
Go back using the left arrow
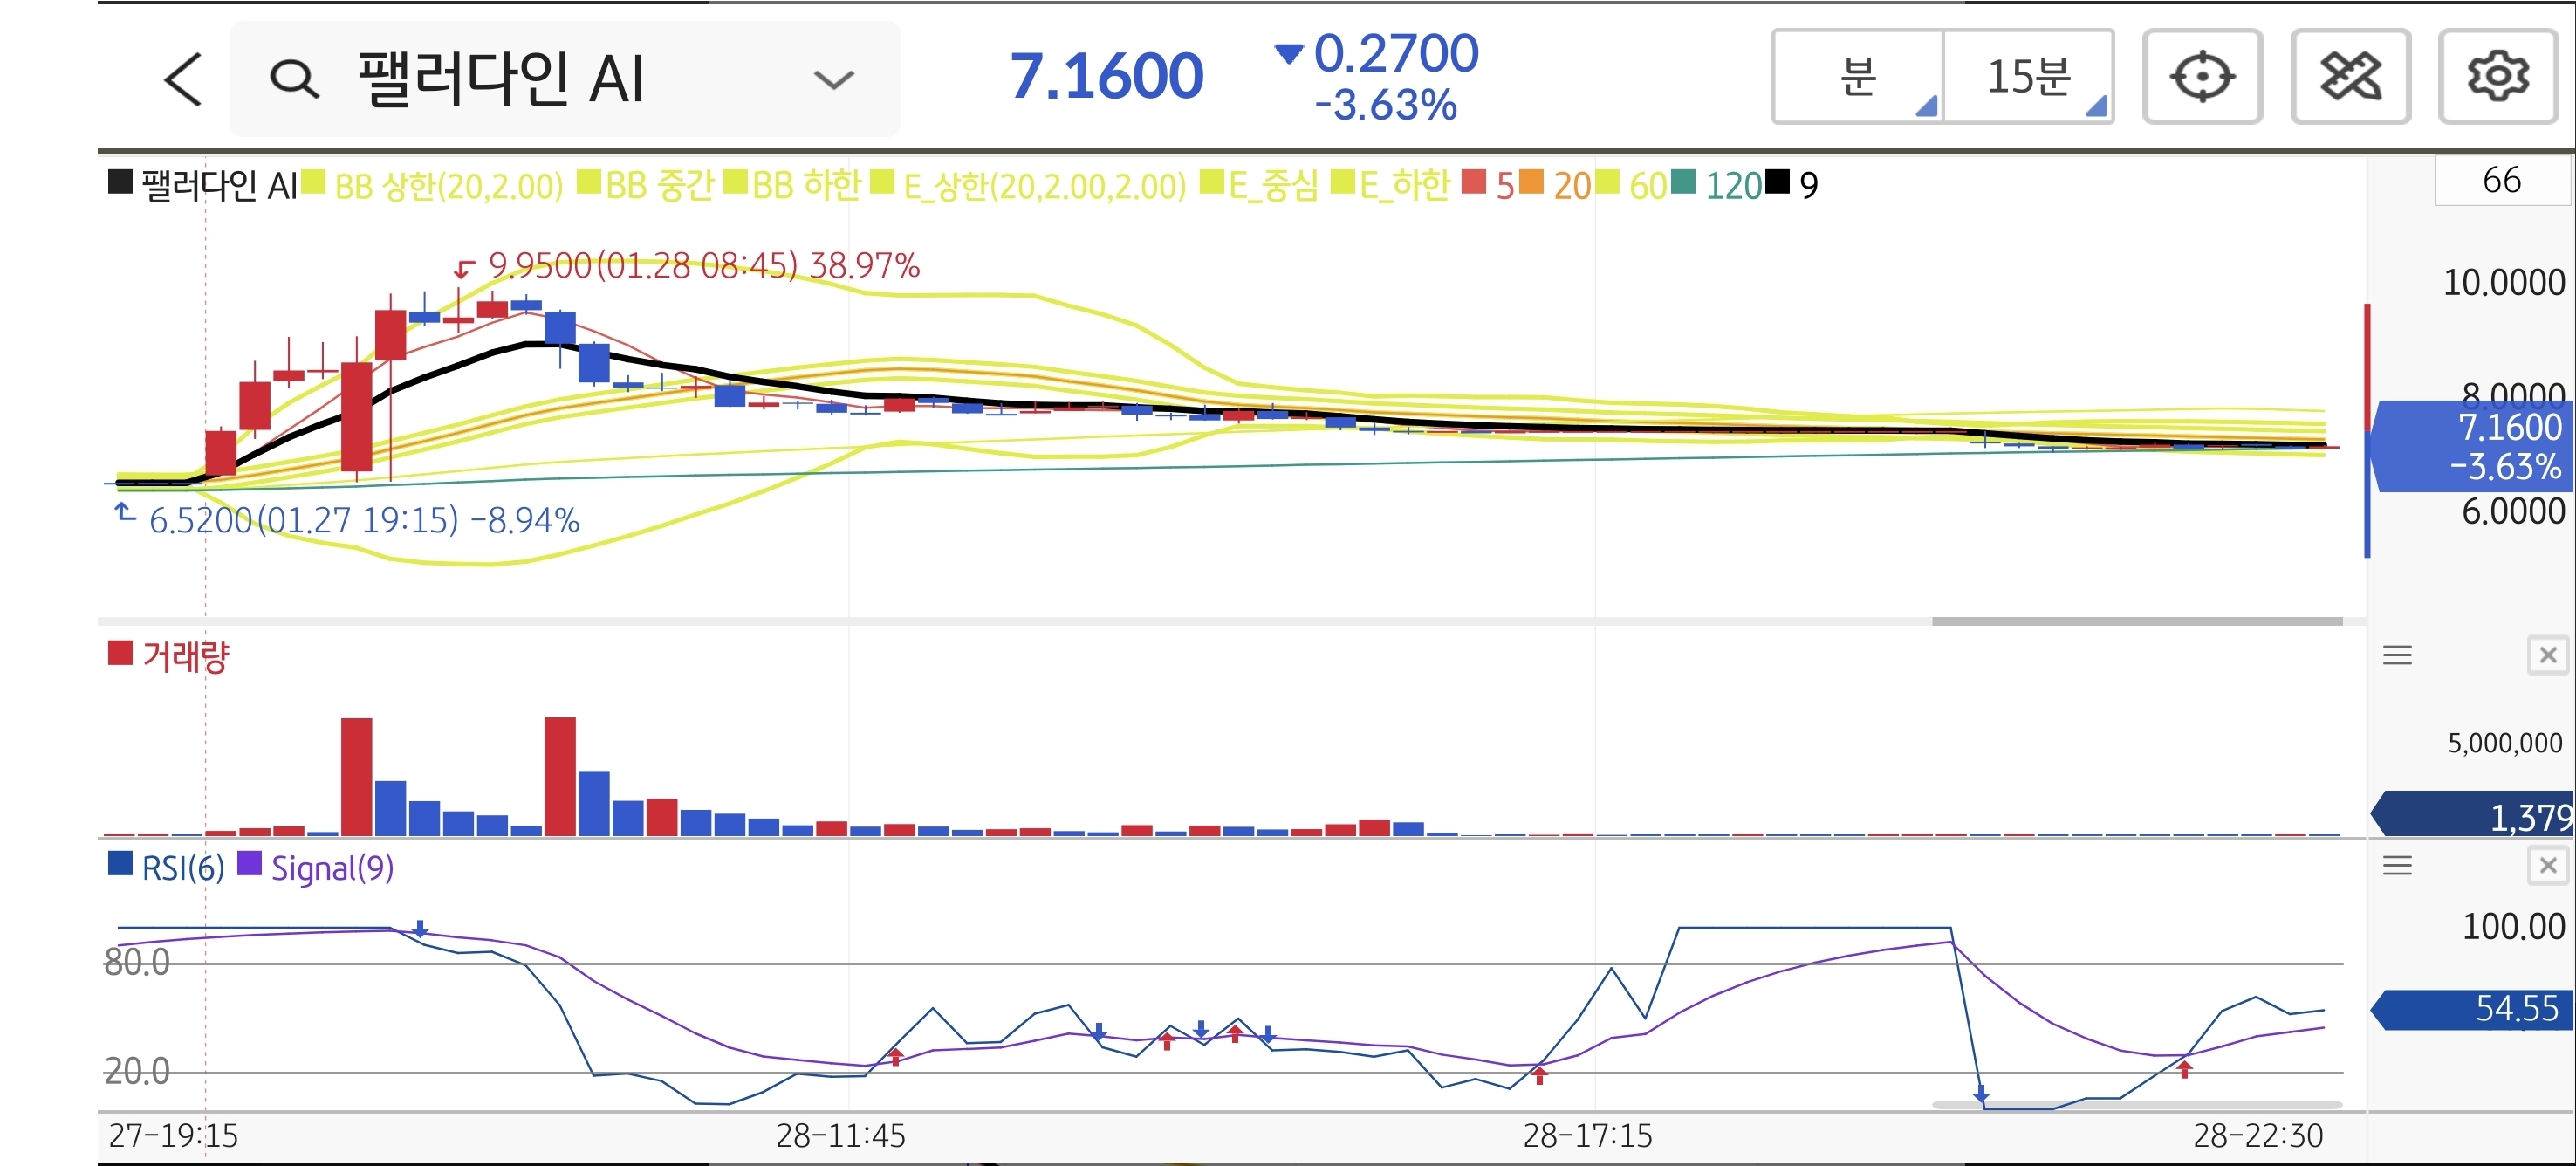point(183,79)
